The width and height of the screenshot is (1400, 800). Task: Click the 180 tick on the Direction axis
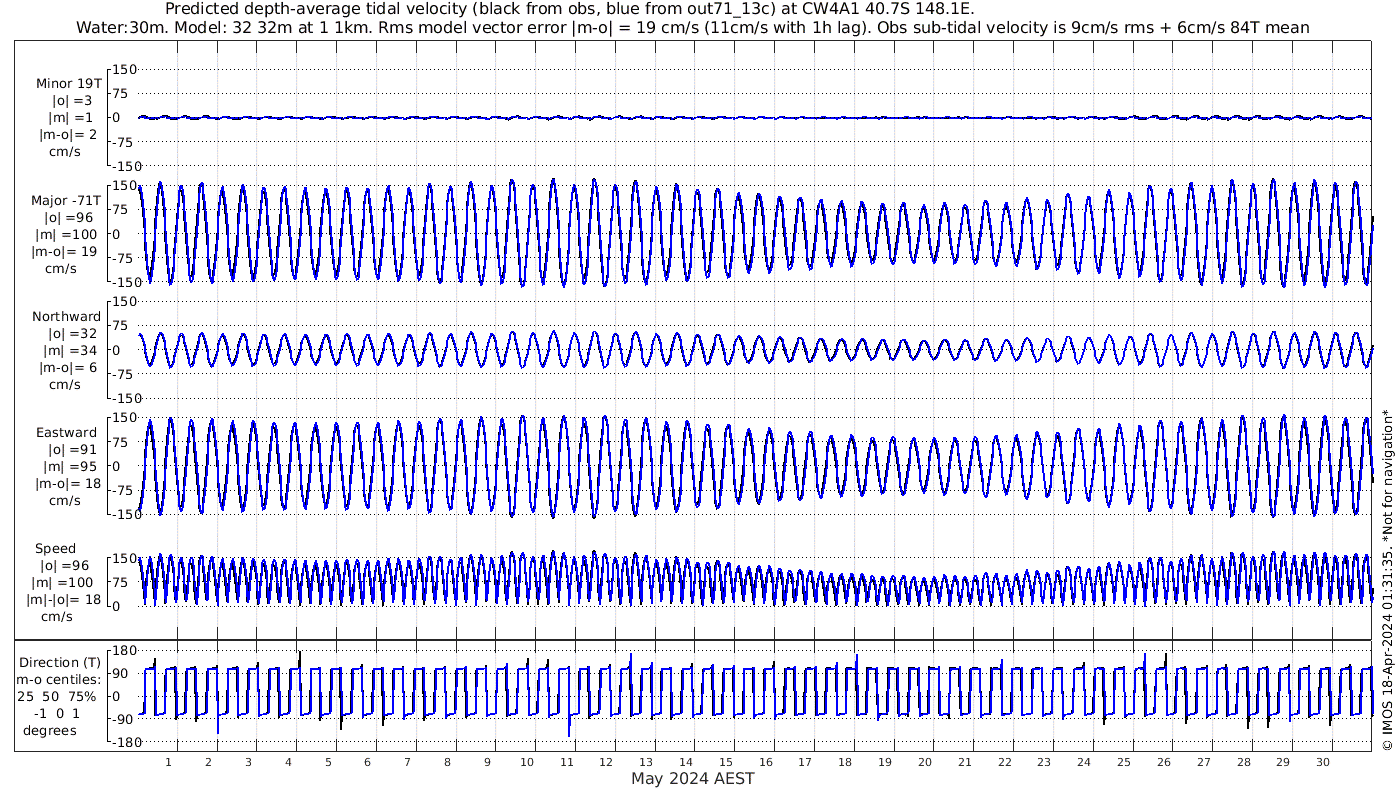tap(121, 650)
